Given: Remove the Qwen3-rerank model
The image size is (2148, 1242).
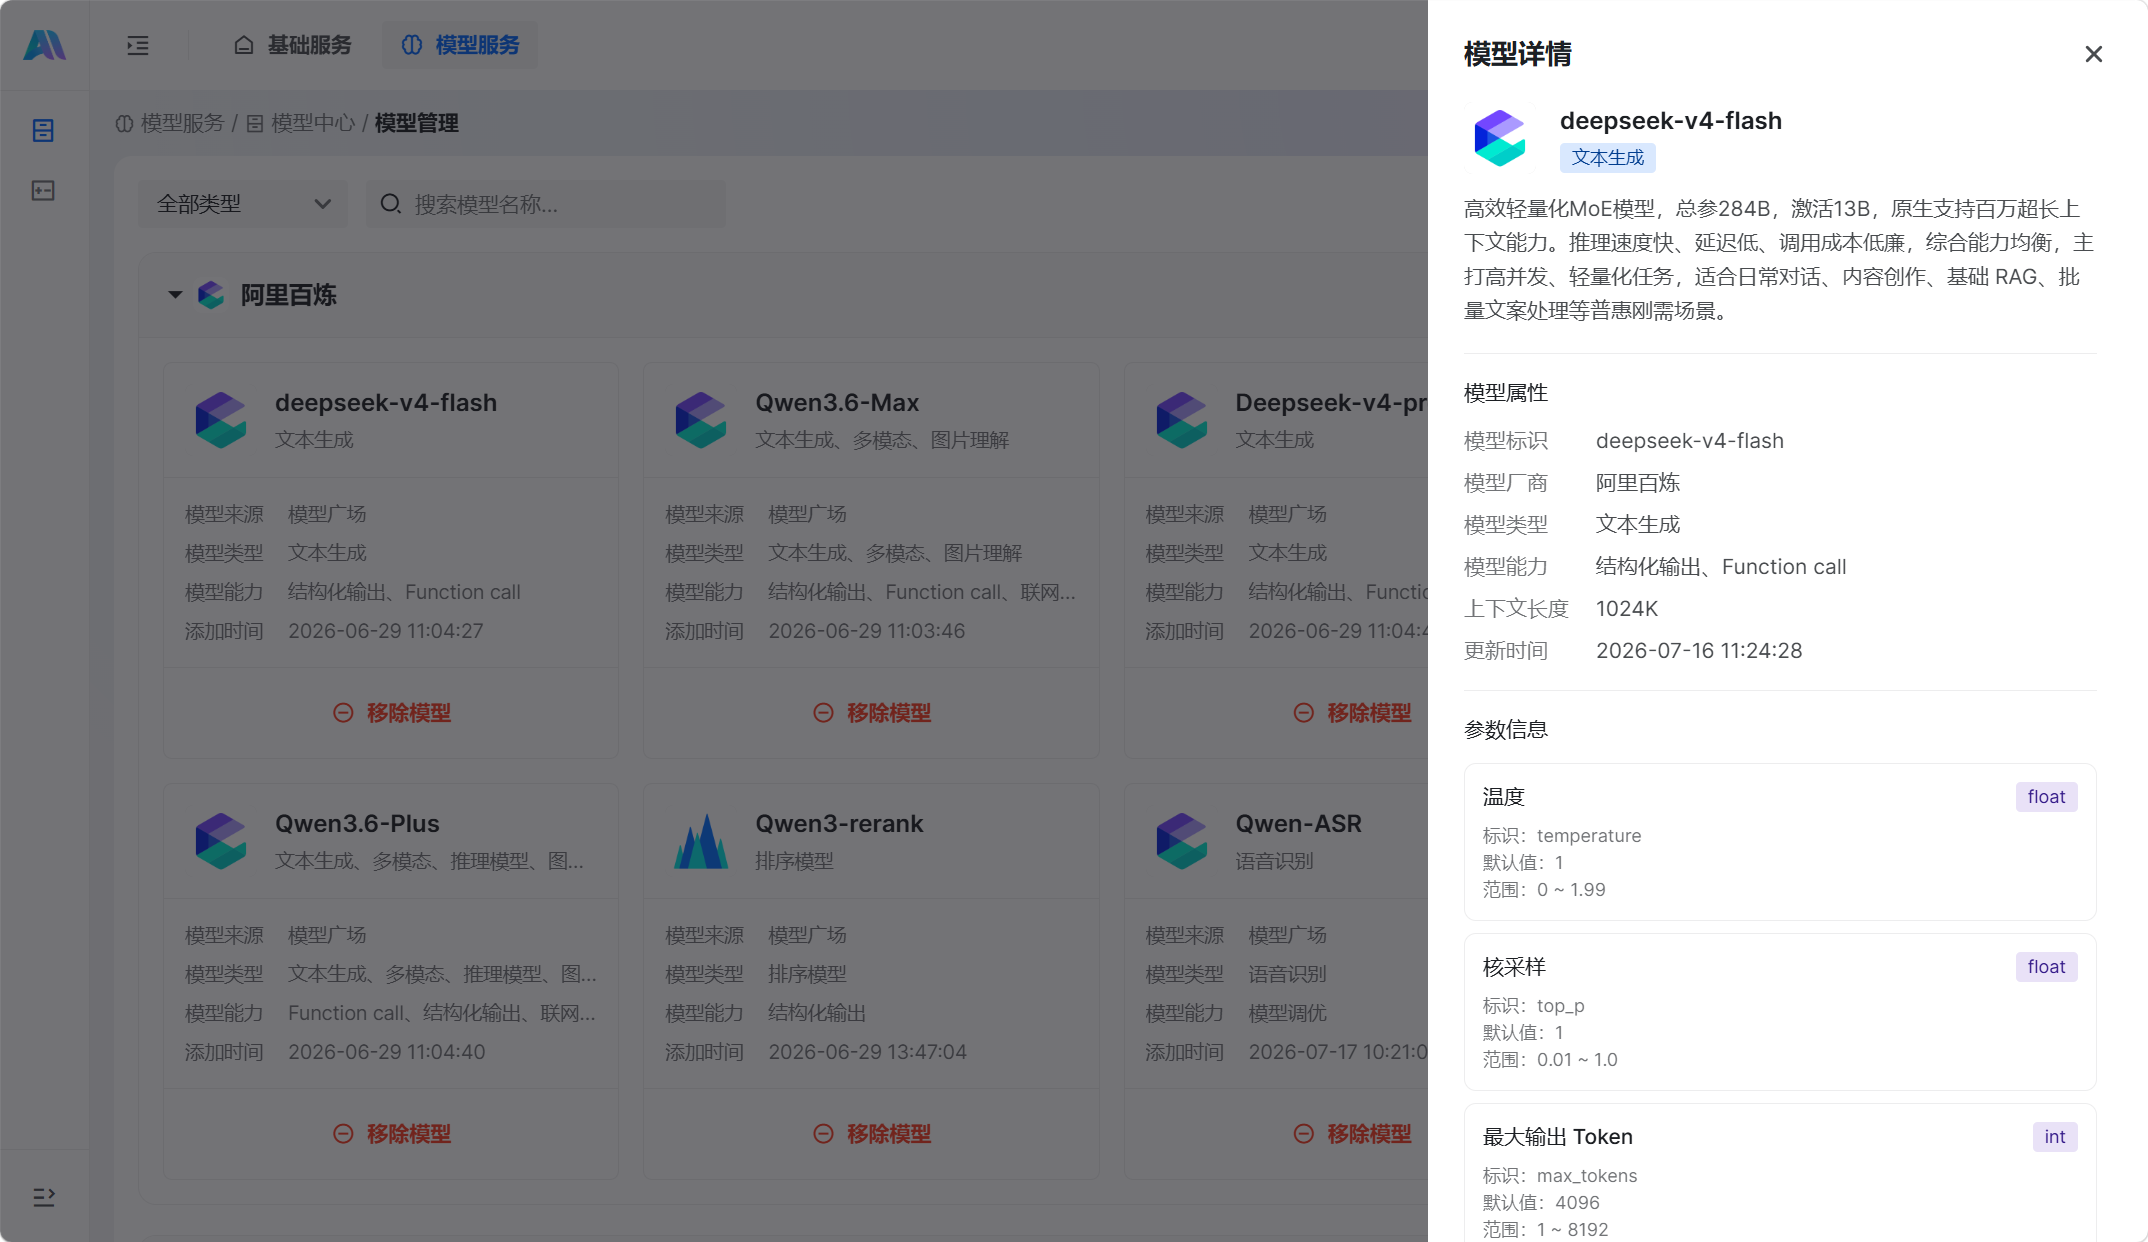Looking at the screenshot, I should (x=872, y=1134).
